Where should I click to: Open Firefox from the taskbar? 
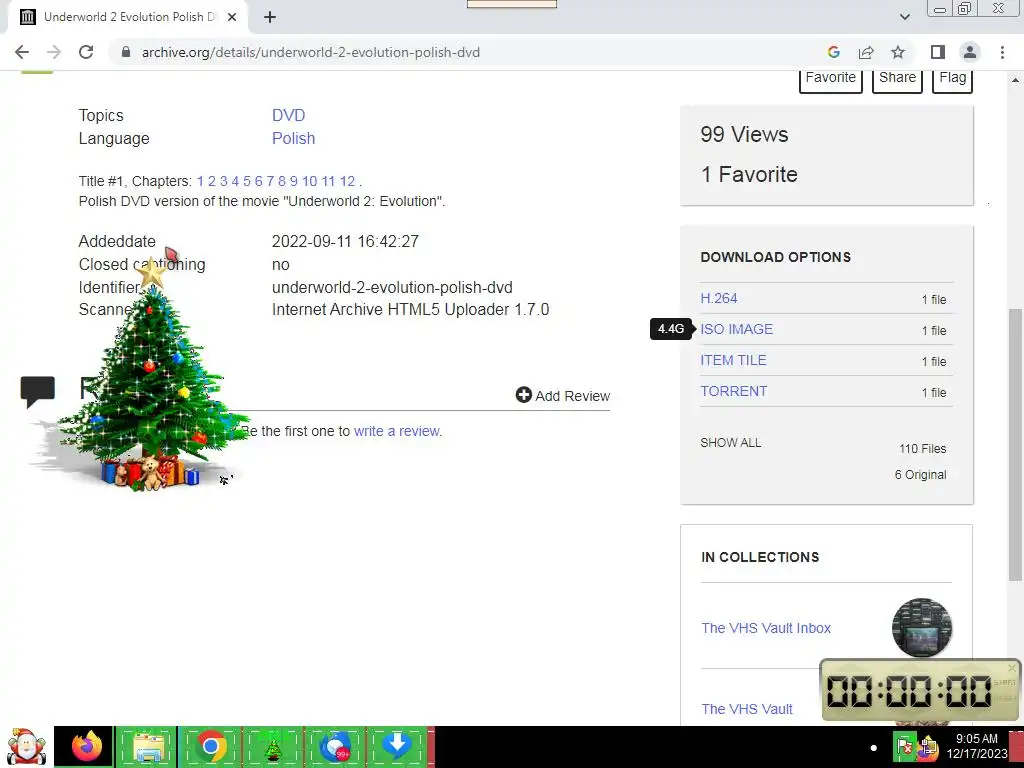86,746
